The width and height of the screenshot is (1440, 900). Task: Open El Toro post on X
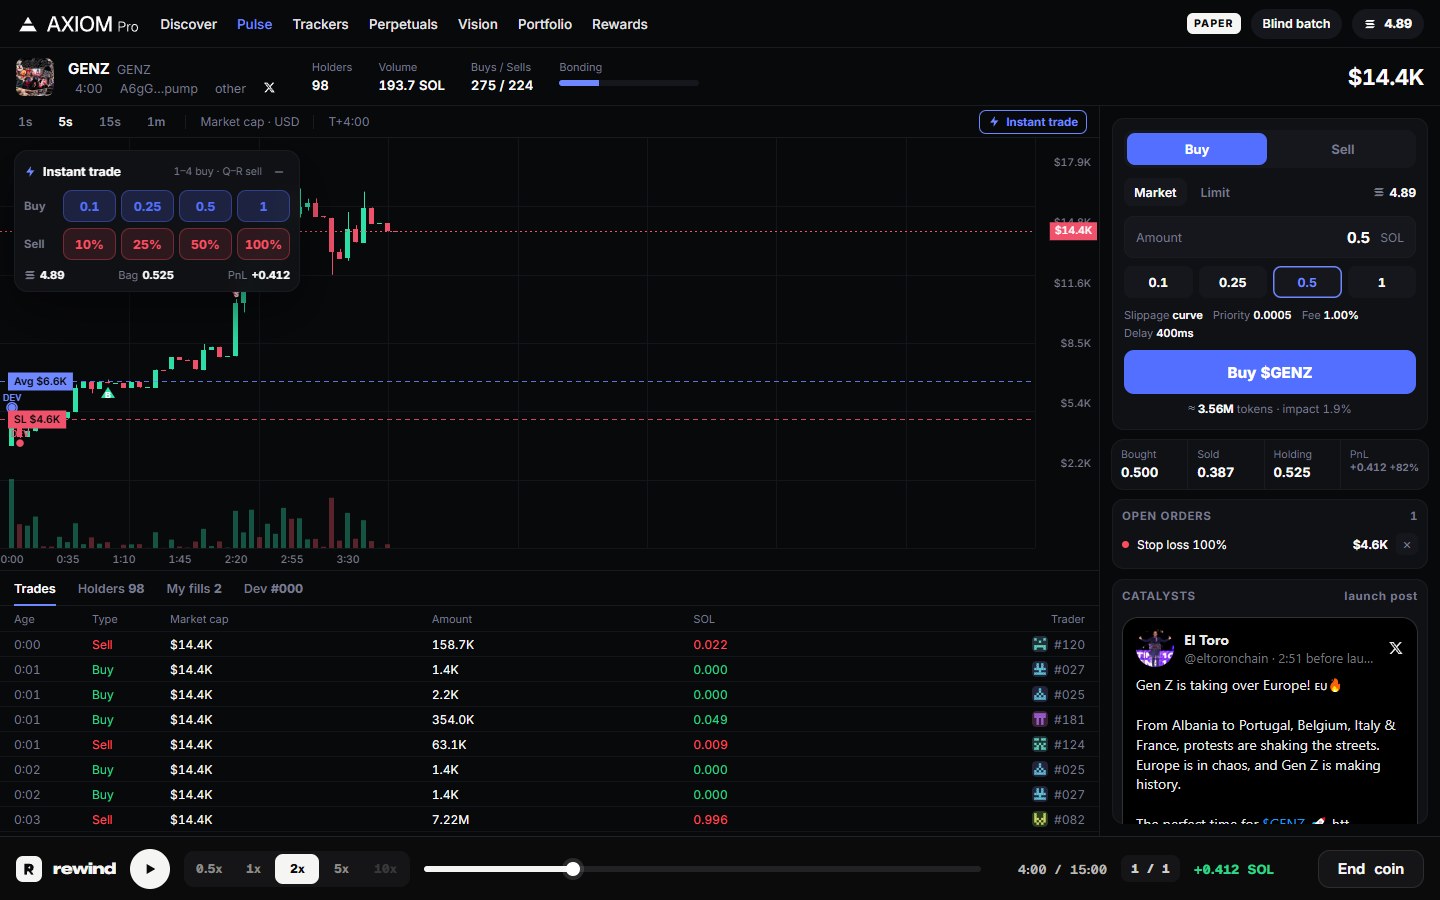coord(1396,648)
